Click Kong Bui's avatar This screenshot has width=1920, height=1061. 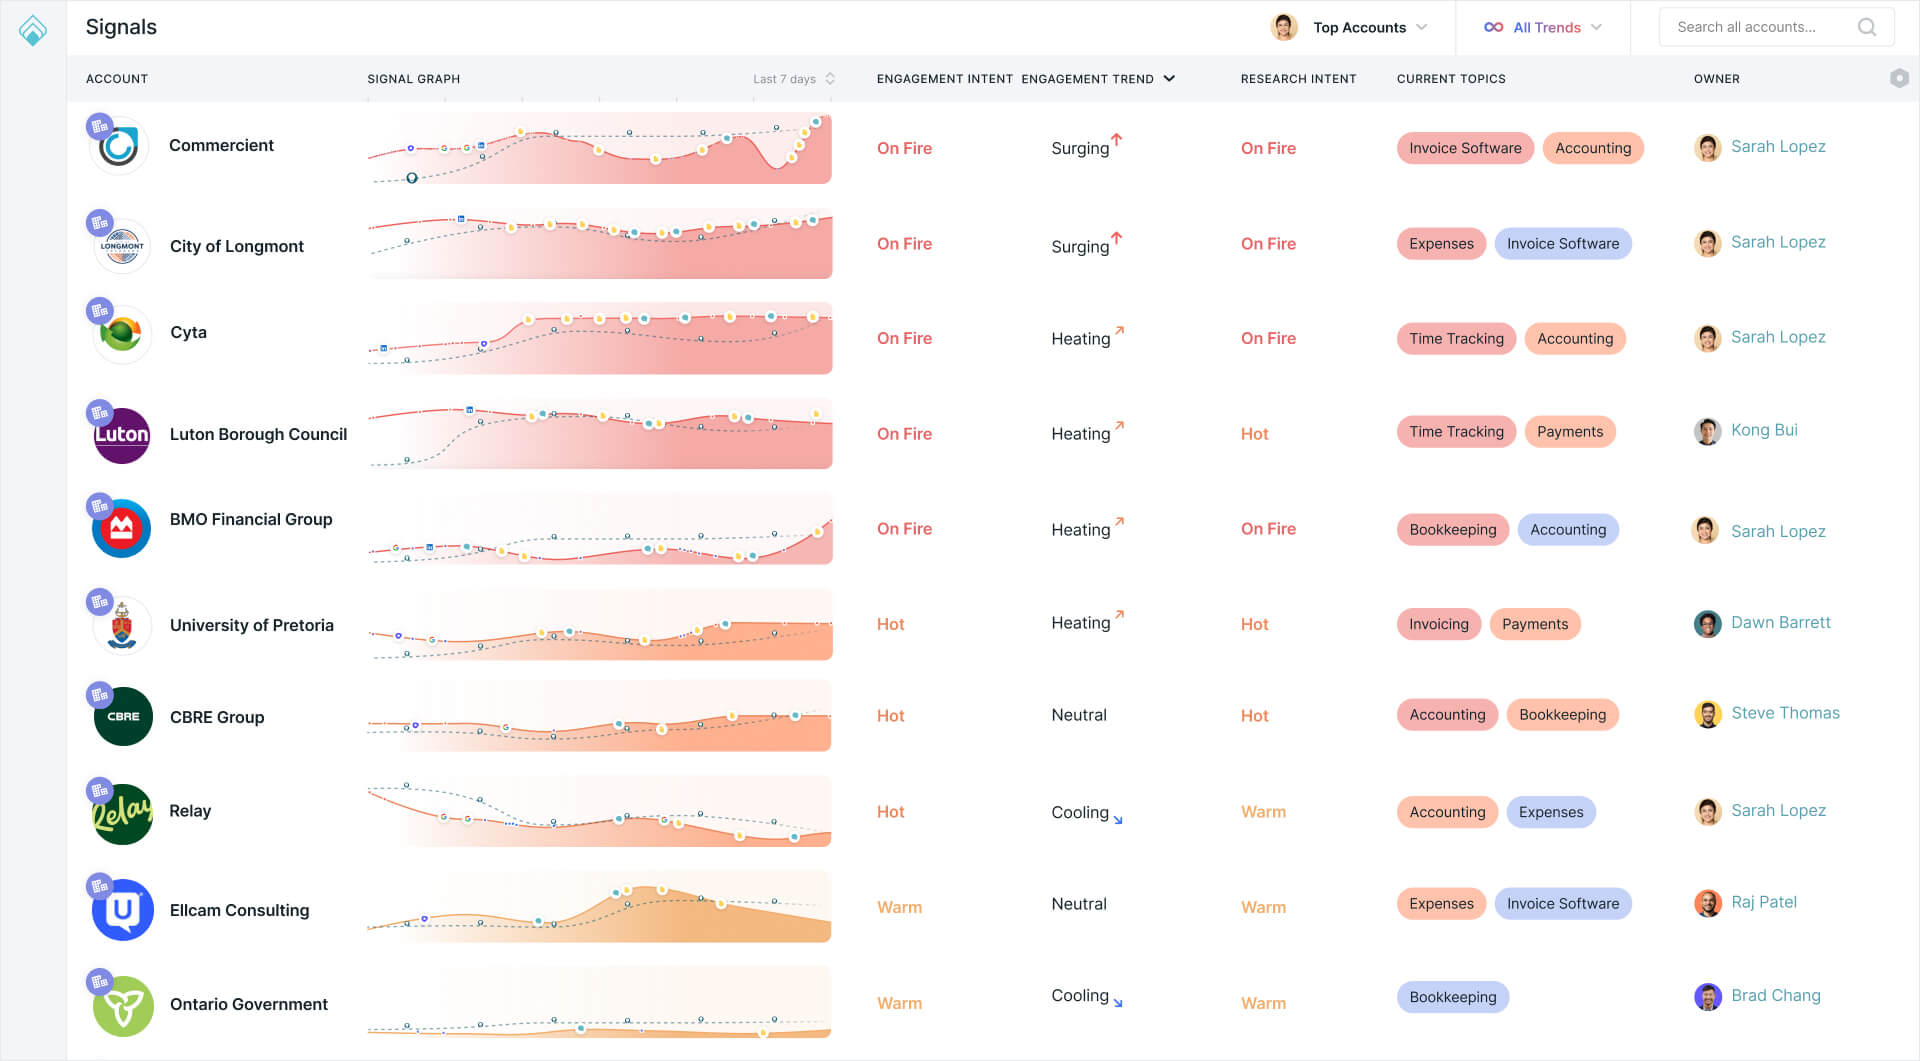click(1707, 431)
